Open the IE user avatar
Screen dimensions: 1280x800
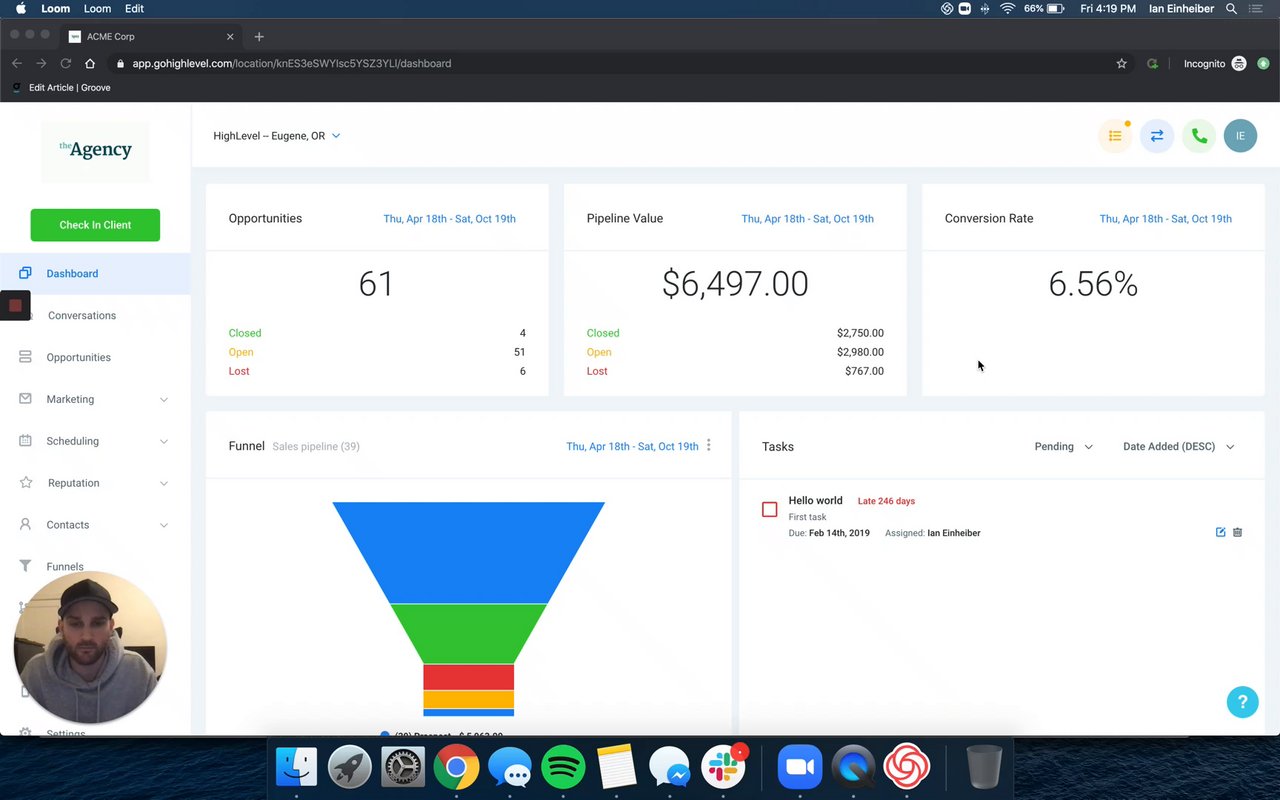point(1240,136)
